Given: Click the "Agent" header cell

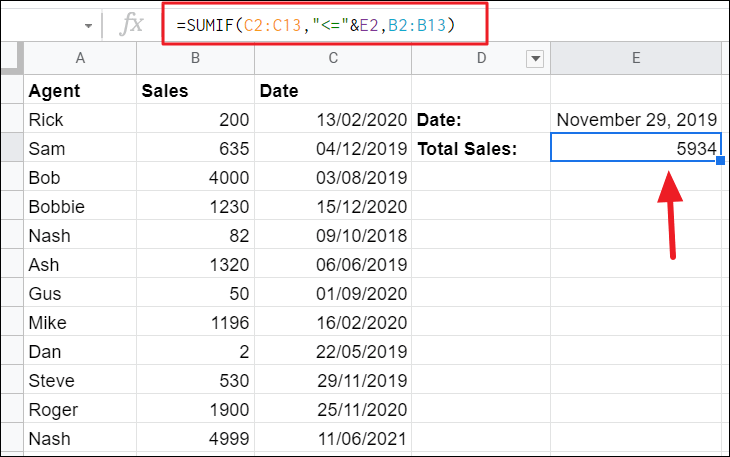Looking at the screenshot, I should tap(80, 91).
